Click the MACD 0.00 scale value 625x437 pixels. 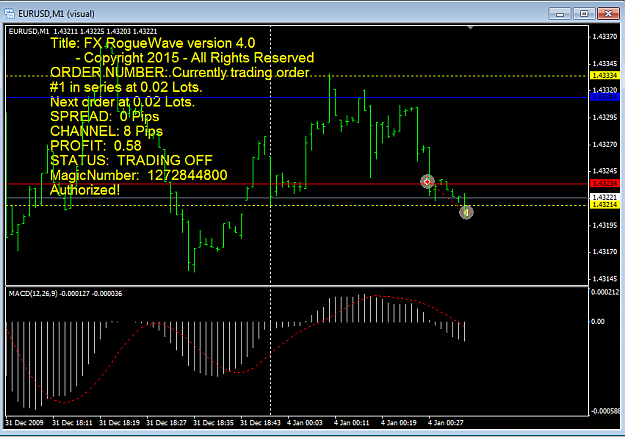pyautogui.click(x=597, y=321)
